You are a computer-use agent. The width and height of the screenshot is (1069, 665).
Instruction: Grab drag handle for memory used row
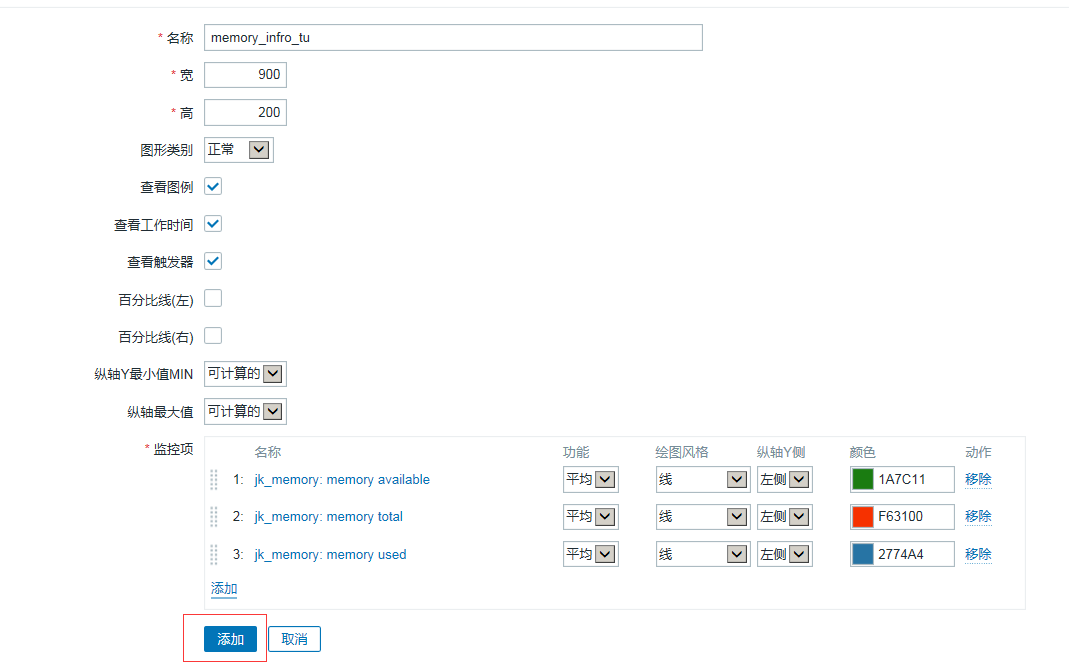[x=214, y=555]
